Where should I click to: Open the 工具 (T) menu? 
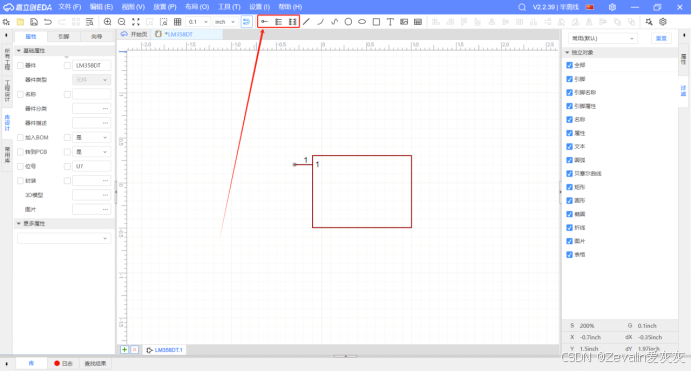(x=229, y=7)
